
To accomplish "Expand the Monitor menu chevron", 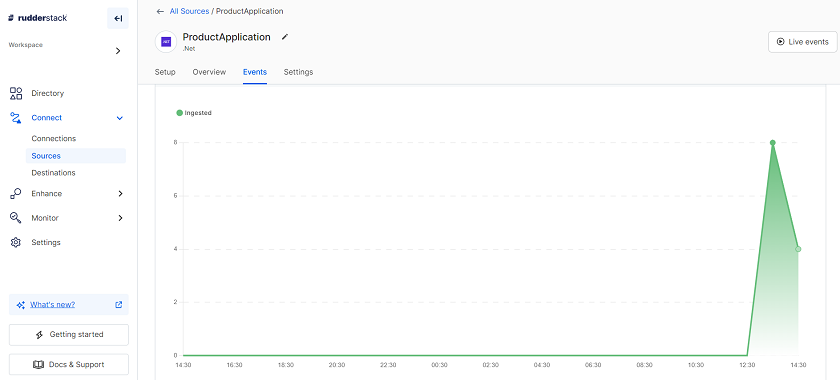I will coord(121,218).
